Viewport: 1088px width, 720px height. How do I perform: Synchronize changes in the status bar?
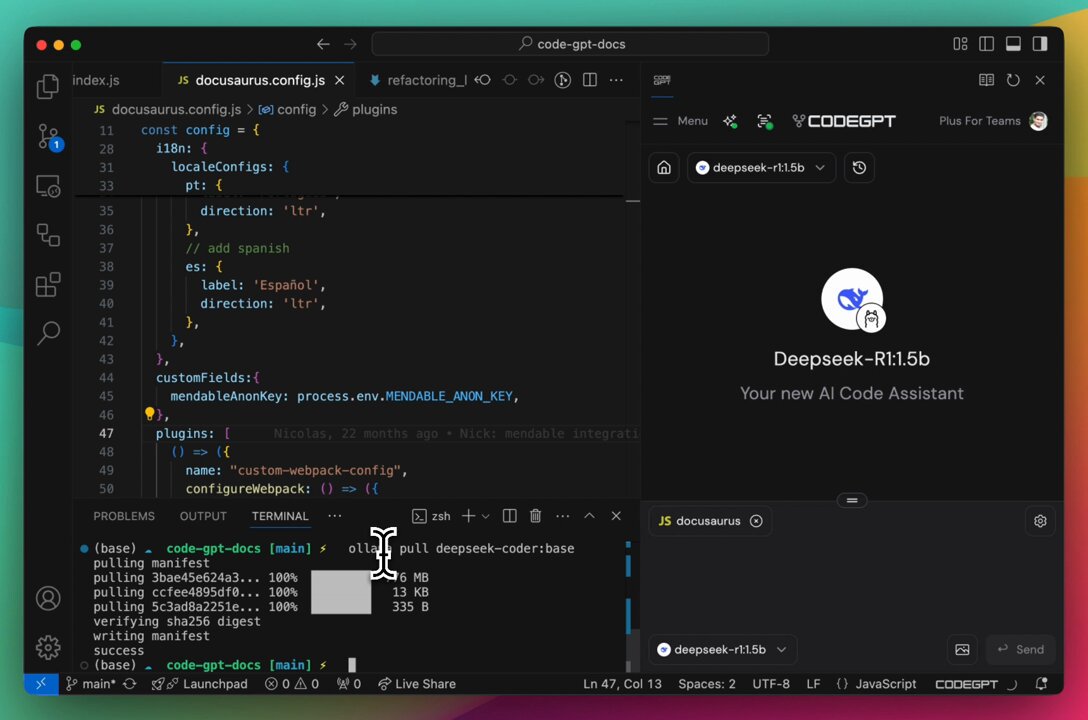[130, 684]
